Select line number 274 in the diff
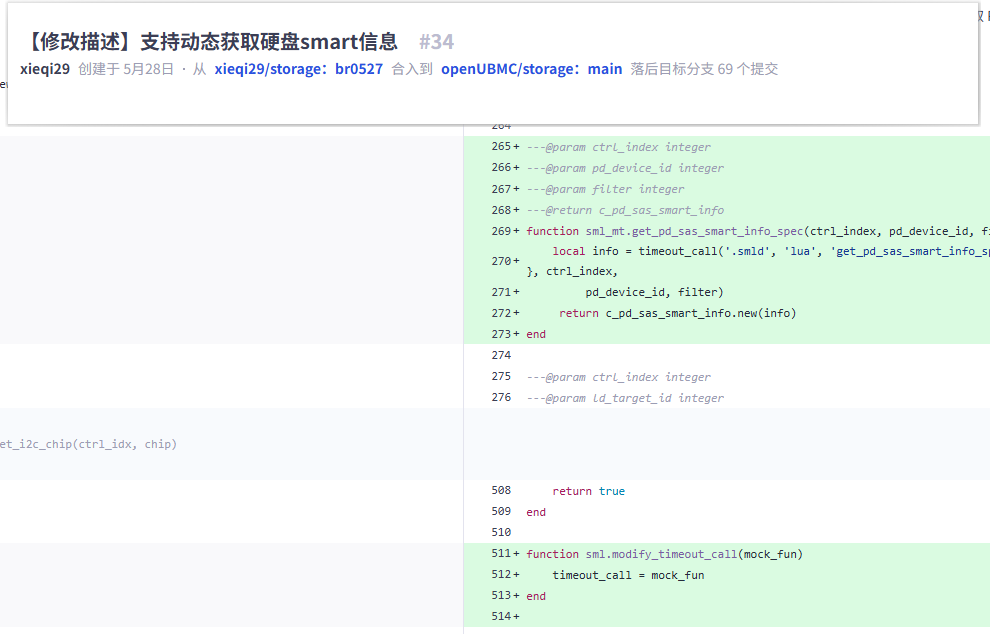Viewport: 990px width, 634px height. click(501, 355)
